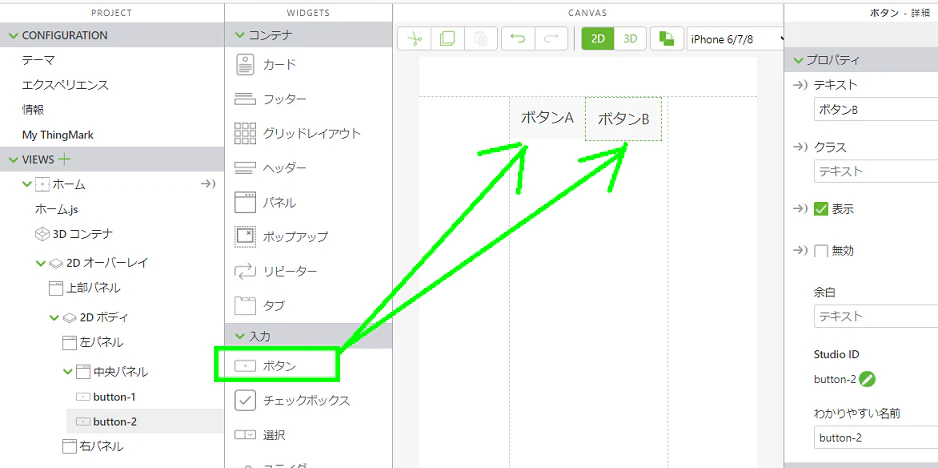The image size is (938, 468).
Task: Click the Cut scissors toolbar icon
Action: pyautogui.click(x=414, y=39)
